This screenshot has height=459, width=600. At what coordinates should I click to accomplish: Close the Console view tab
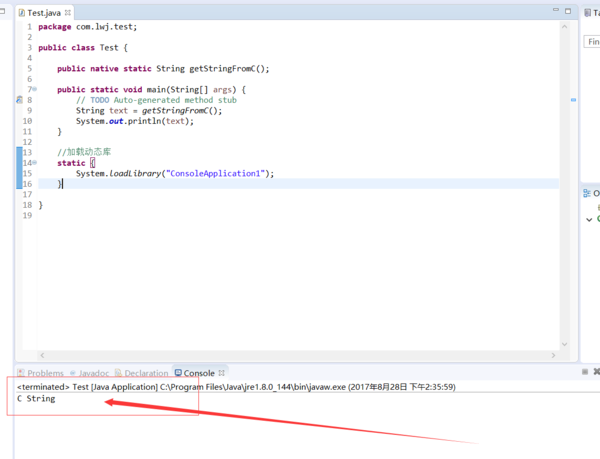222,373
